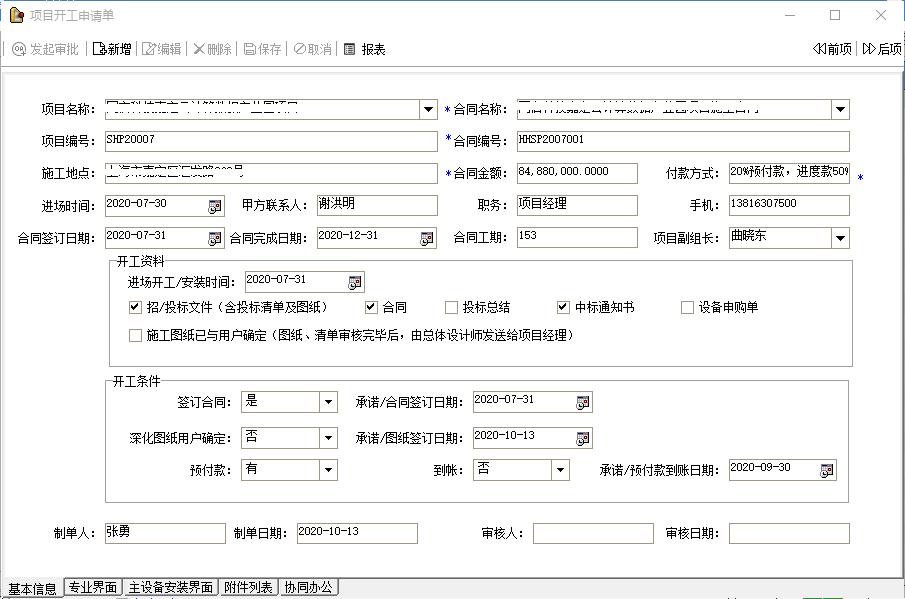
Task: Check the 设备申购单 checkbox
Action: click(x=687, y=308)
